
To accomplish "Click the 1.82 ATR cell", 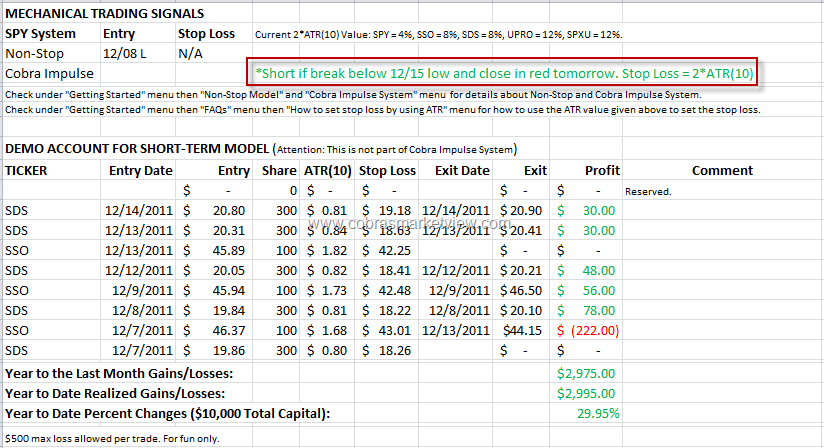I will tap(327, 251).
